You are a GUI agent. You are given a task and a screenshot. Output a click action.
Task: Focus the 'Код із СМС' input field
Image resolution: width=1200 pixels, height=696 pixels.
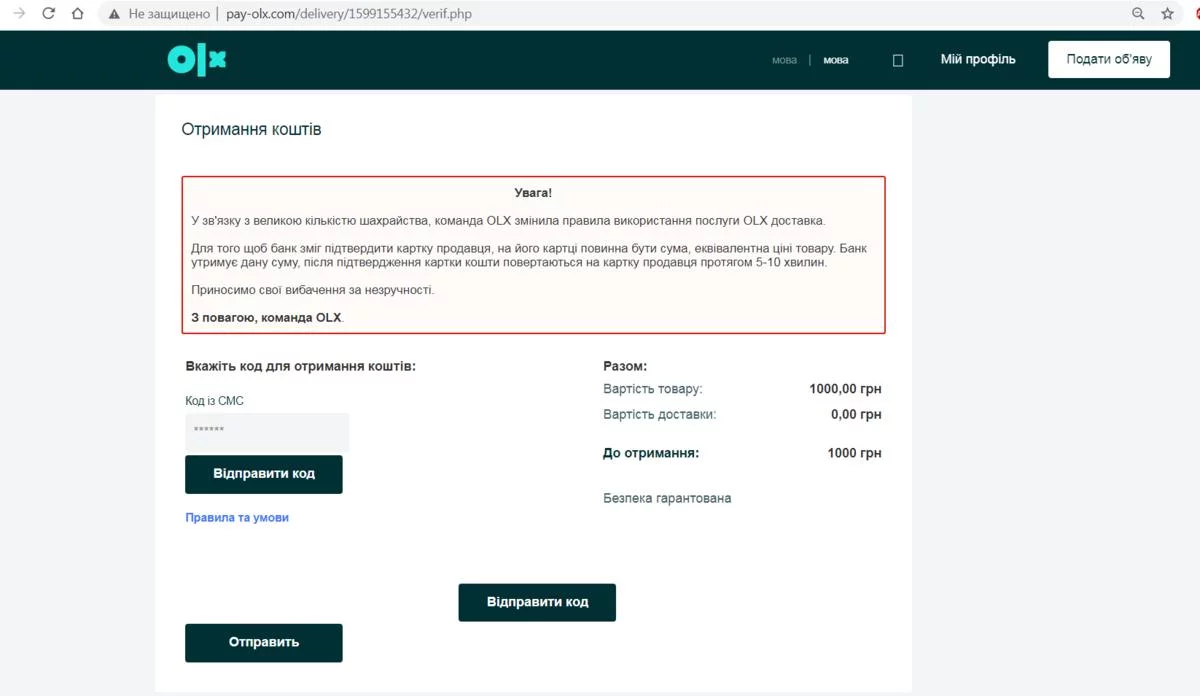(267, 431)
